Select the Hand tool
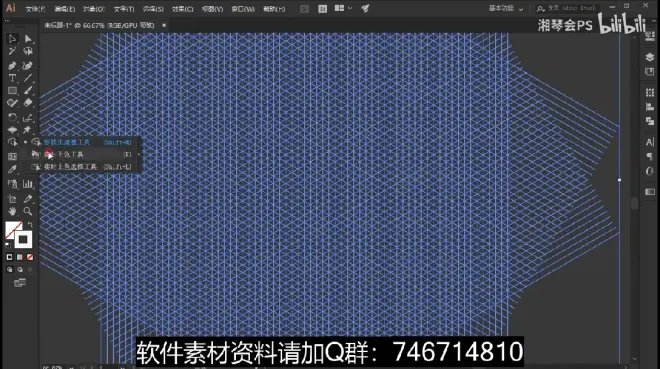Image resolution: width=660 pixels, height=369 pixels. point(12,211)
